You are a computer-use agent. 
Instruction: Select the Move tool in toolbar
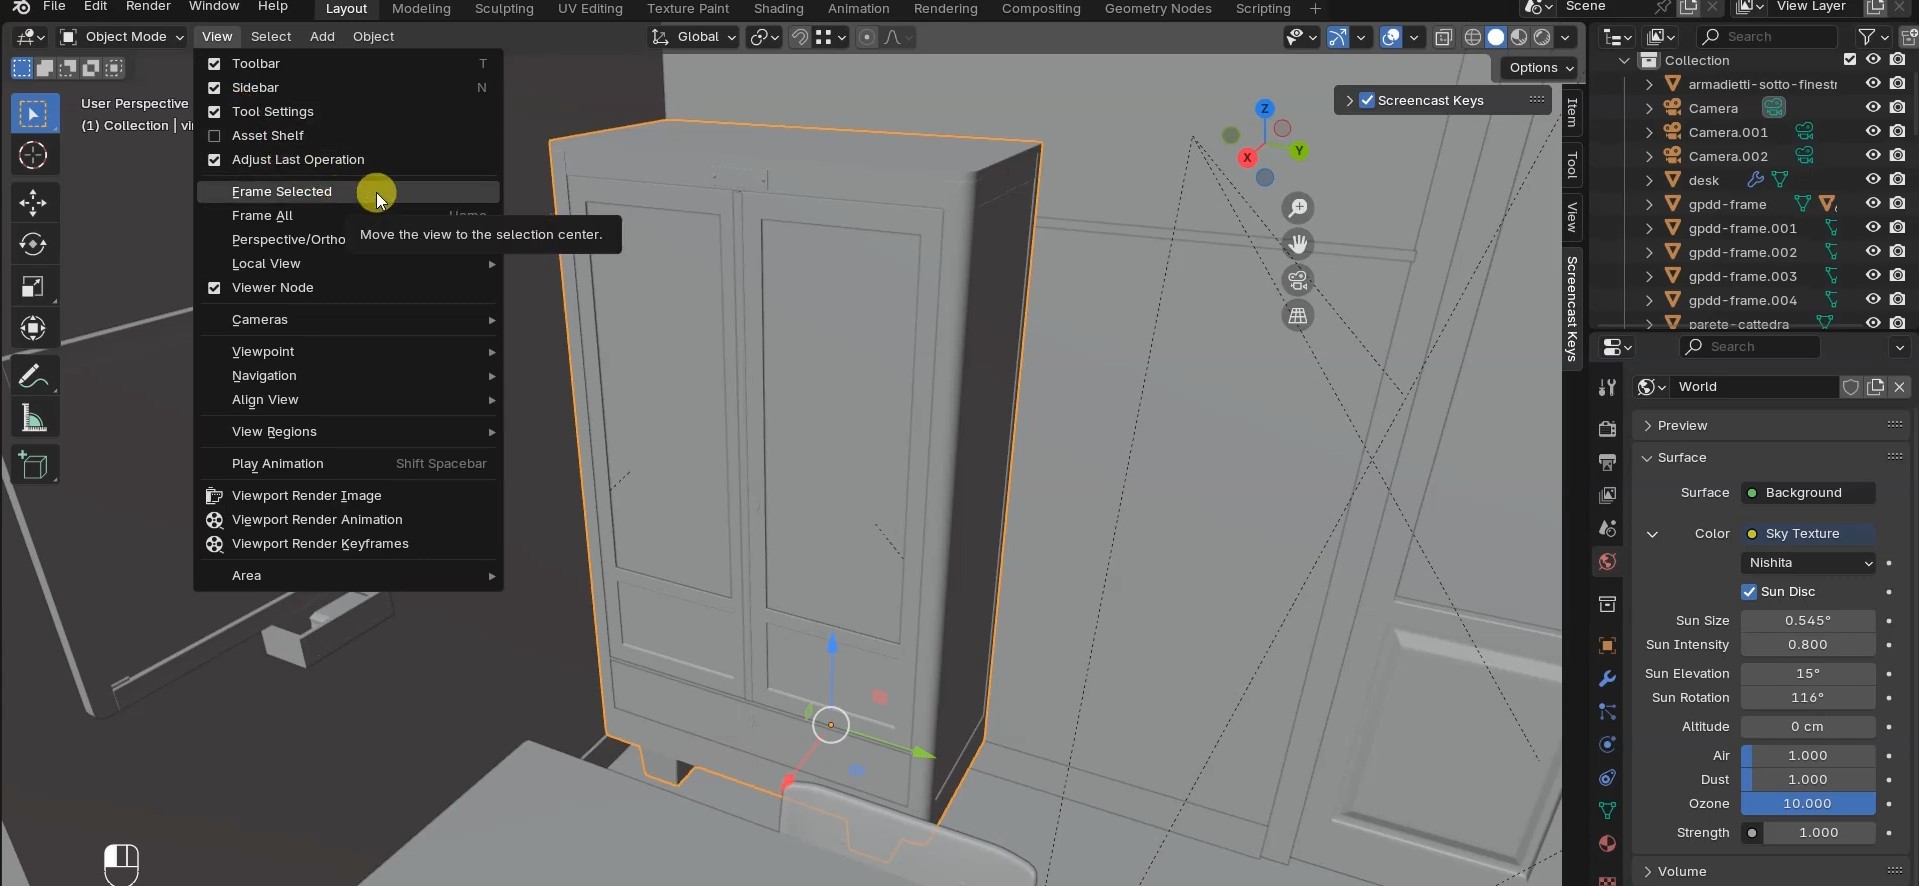(x=33, y=203)
